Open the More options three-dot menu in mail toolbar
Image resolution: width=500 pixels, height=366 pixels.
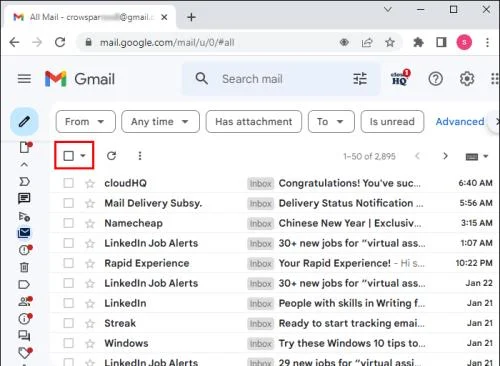click(140, 156)
